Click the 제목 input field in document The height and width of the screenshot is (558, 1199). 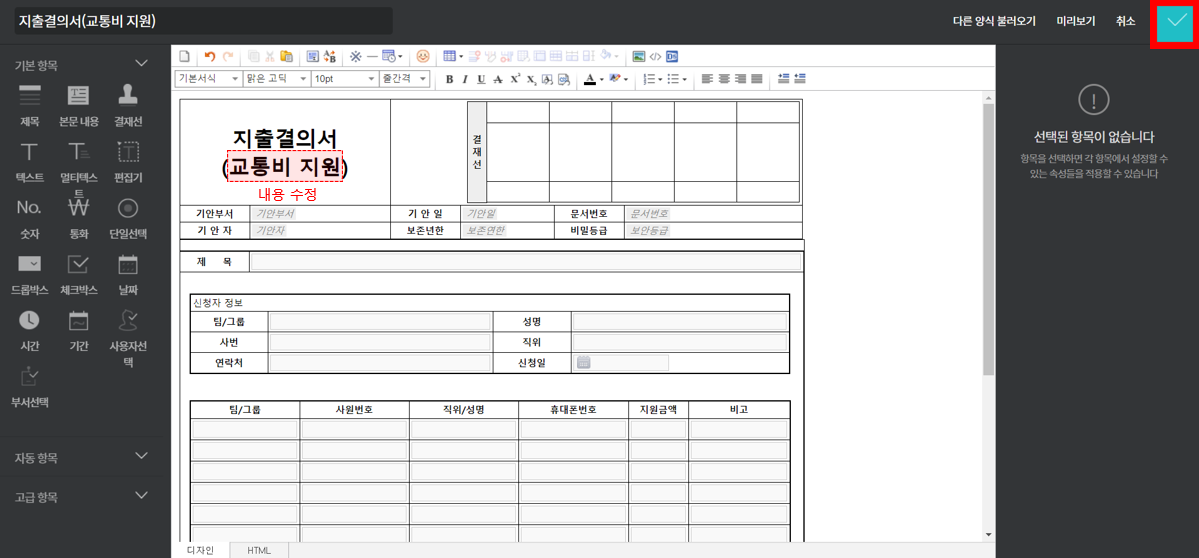[x=526, y=262]
